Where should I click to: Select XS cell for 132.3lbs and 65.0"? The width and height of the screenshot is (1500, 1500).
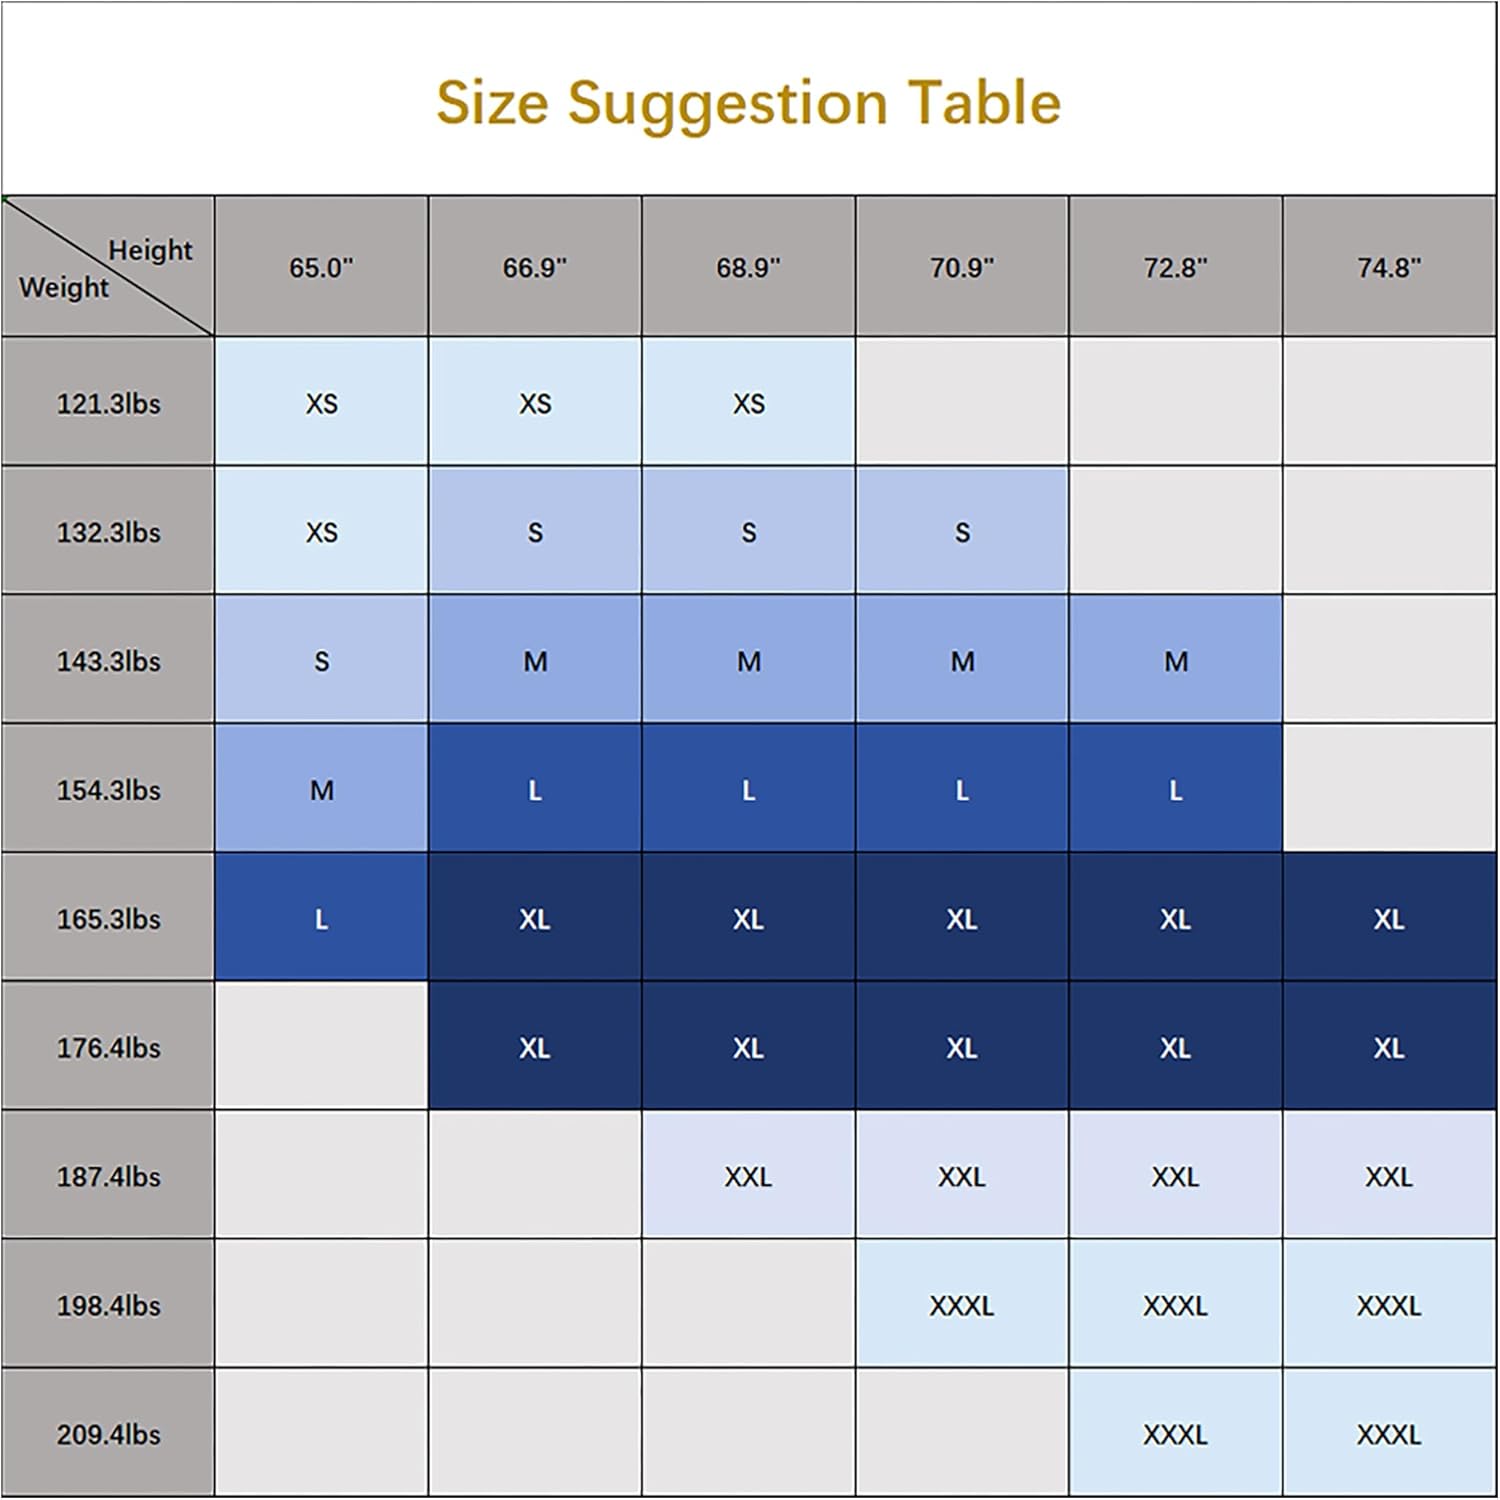pyautogui.click(x=321, y=532)
